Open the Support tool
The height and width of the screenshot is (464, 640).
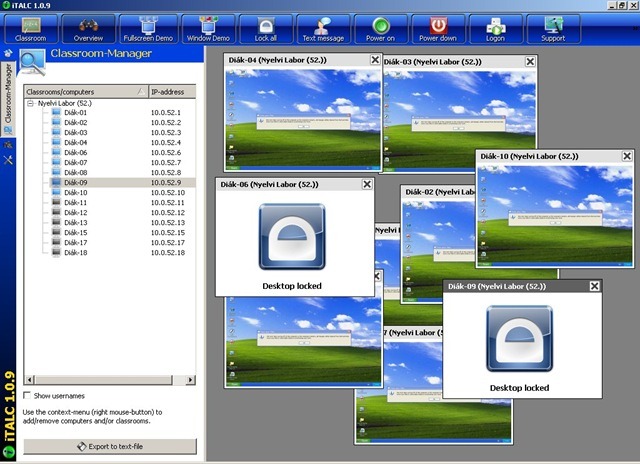click(x=553, y=27)
